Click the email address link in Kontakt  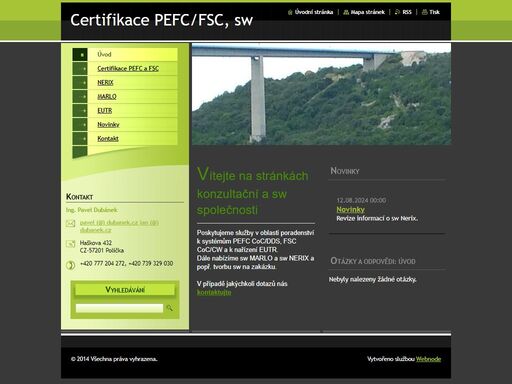119,226
